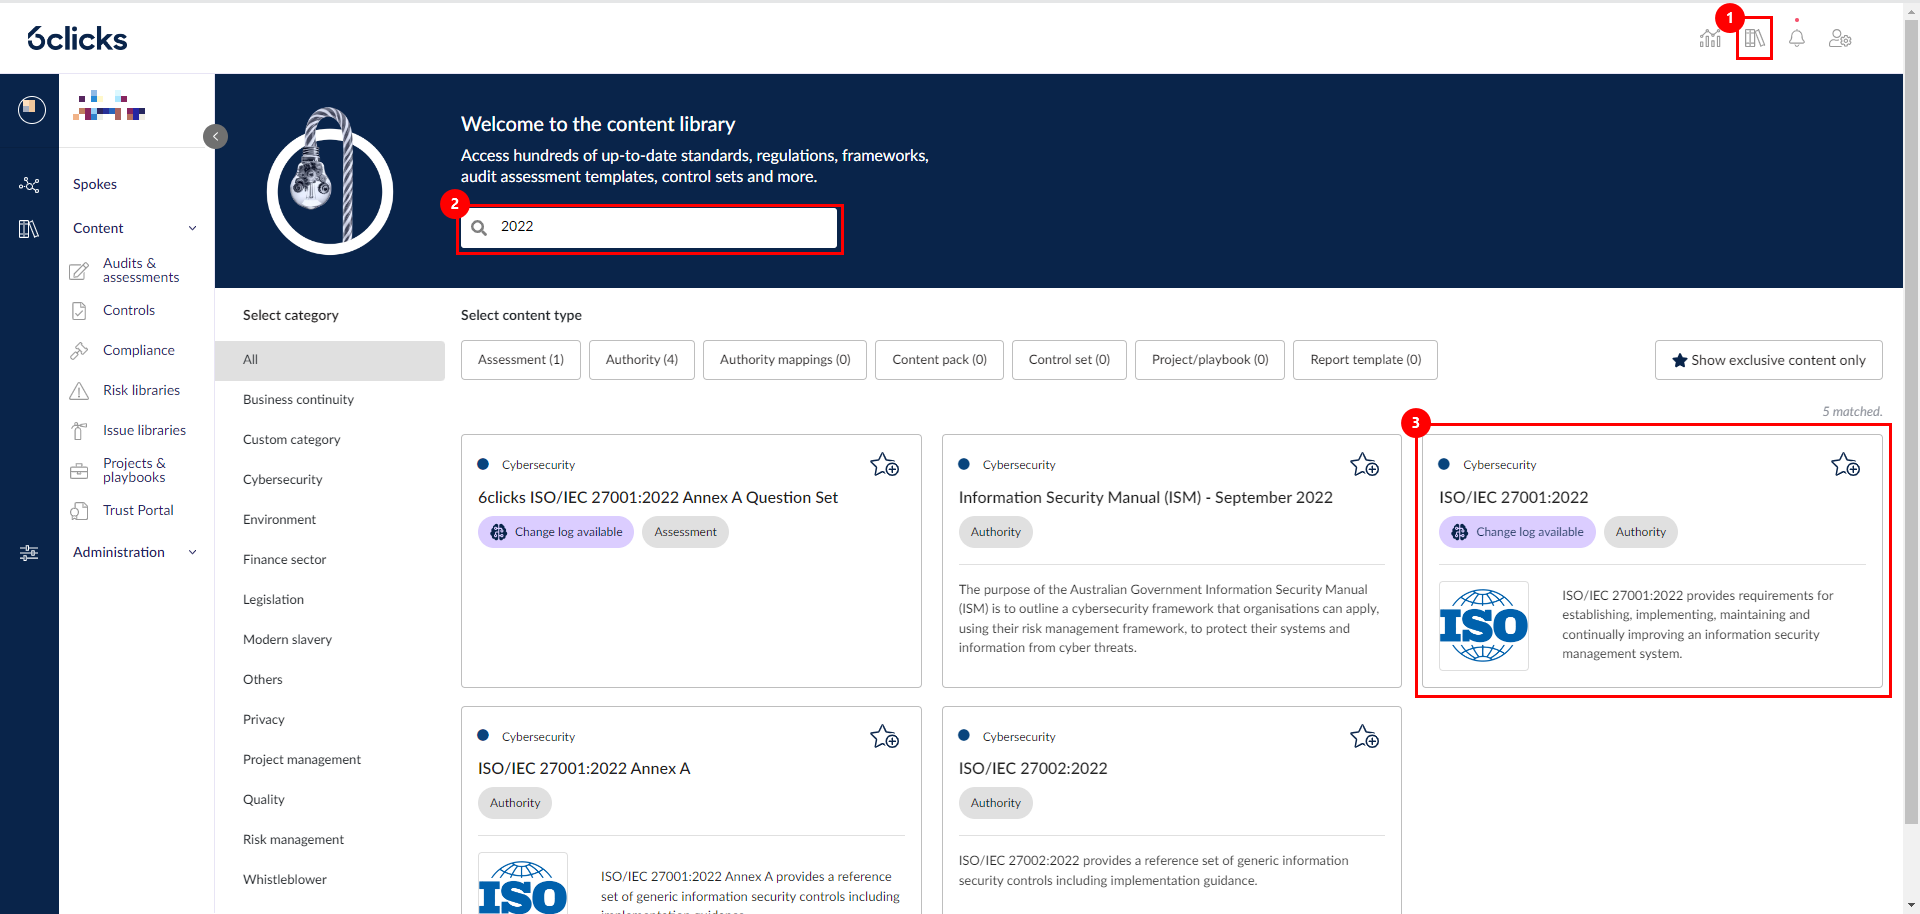
Task: Filter by Authority (4) content type
Action: [642, 360]
